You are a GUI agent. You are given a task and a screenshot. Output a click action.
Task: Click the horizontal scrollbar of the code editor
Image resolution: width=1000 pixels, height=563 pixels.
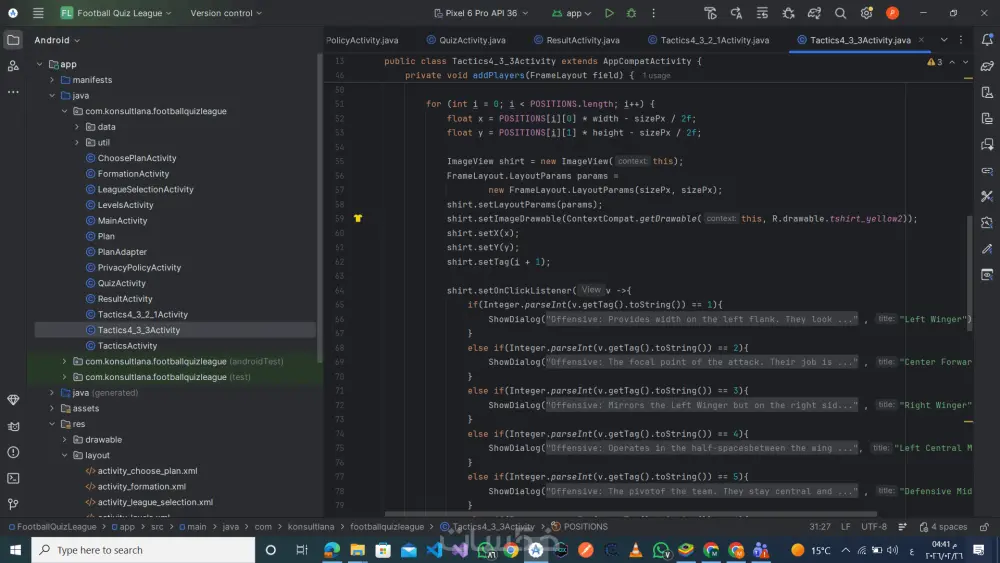click(630, 514)
